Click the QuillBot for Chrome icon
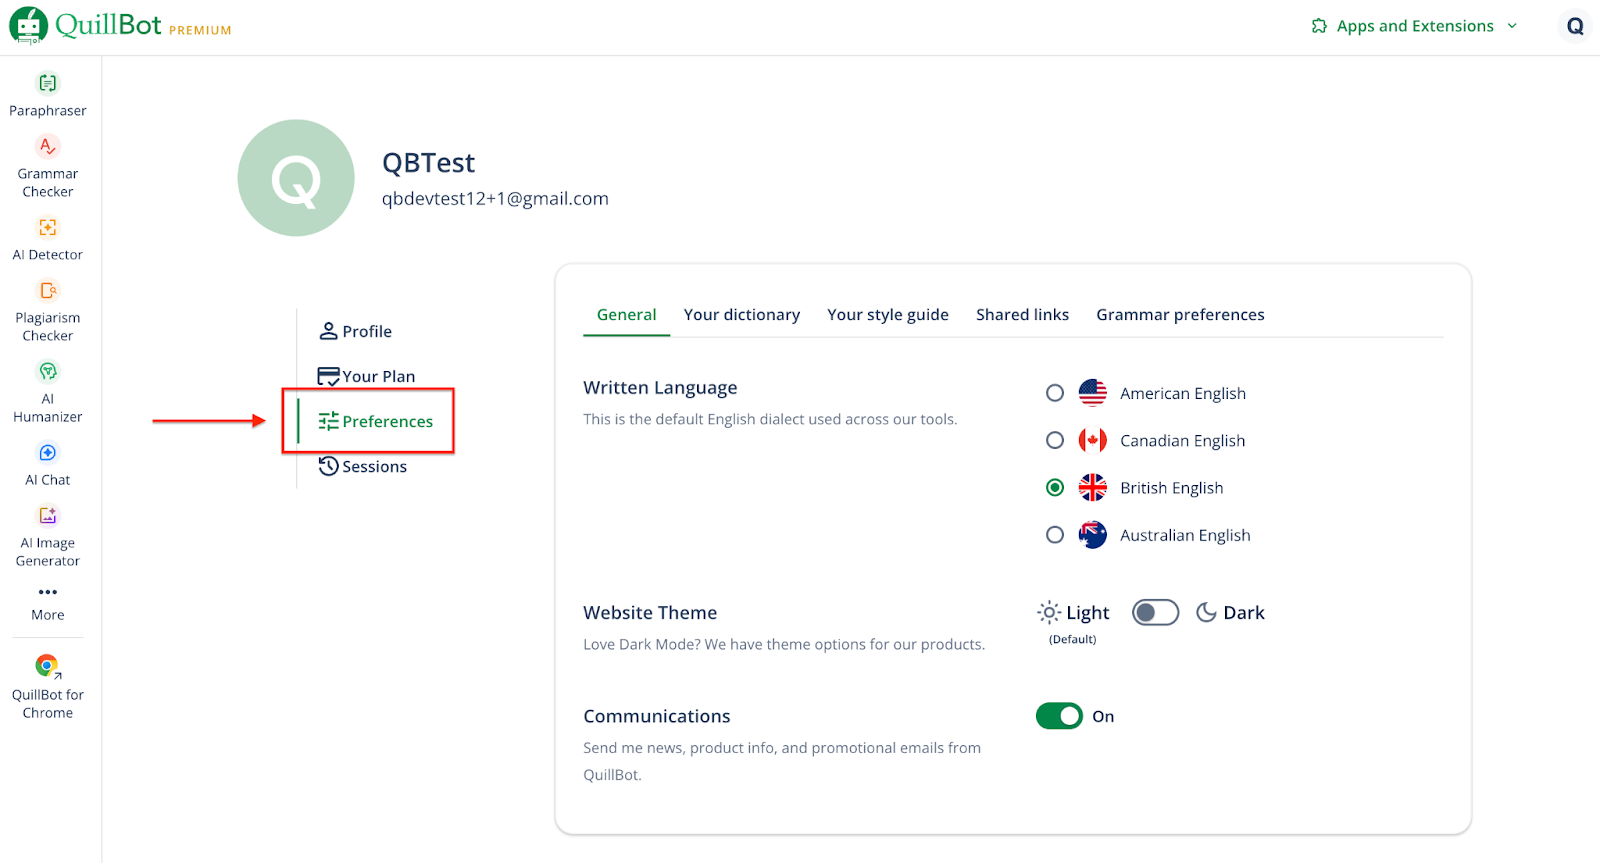The image size is (1600, 863). [x=47, y=666]
